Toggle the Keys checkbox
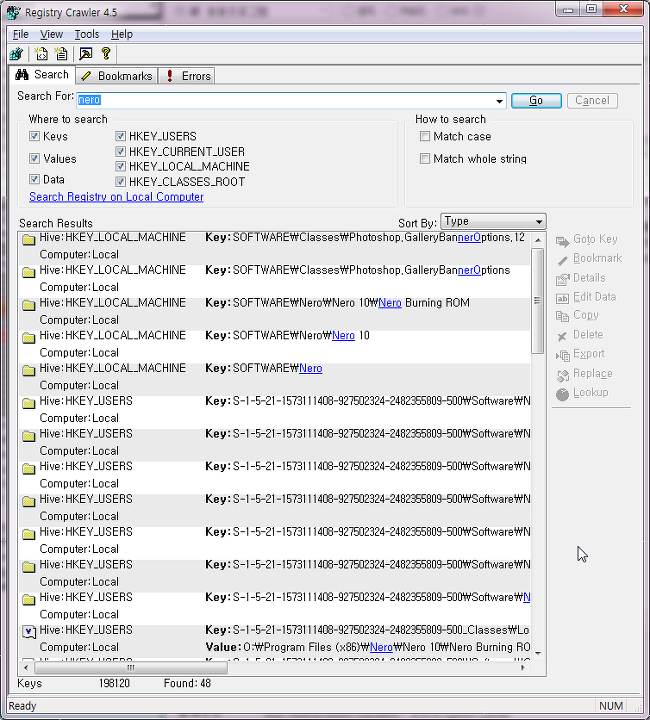The width and height of the screenshot is (650, 720). 34,136
